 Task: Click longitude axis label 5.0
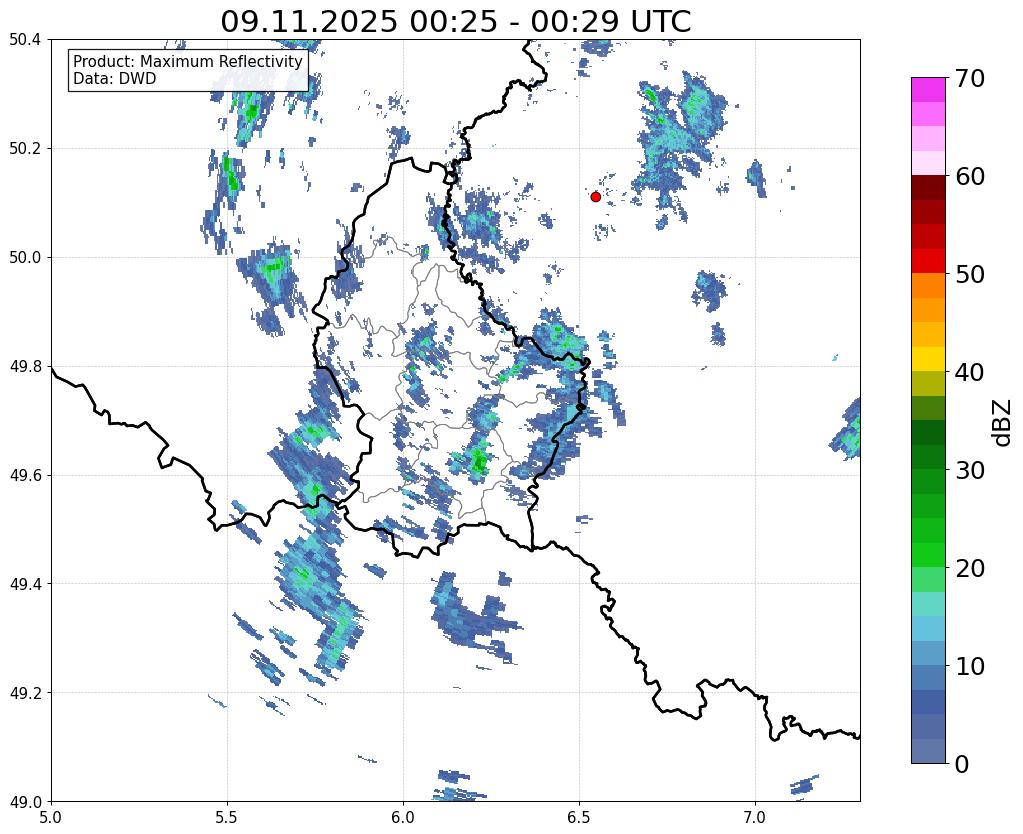coord(51,817)
